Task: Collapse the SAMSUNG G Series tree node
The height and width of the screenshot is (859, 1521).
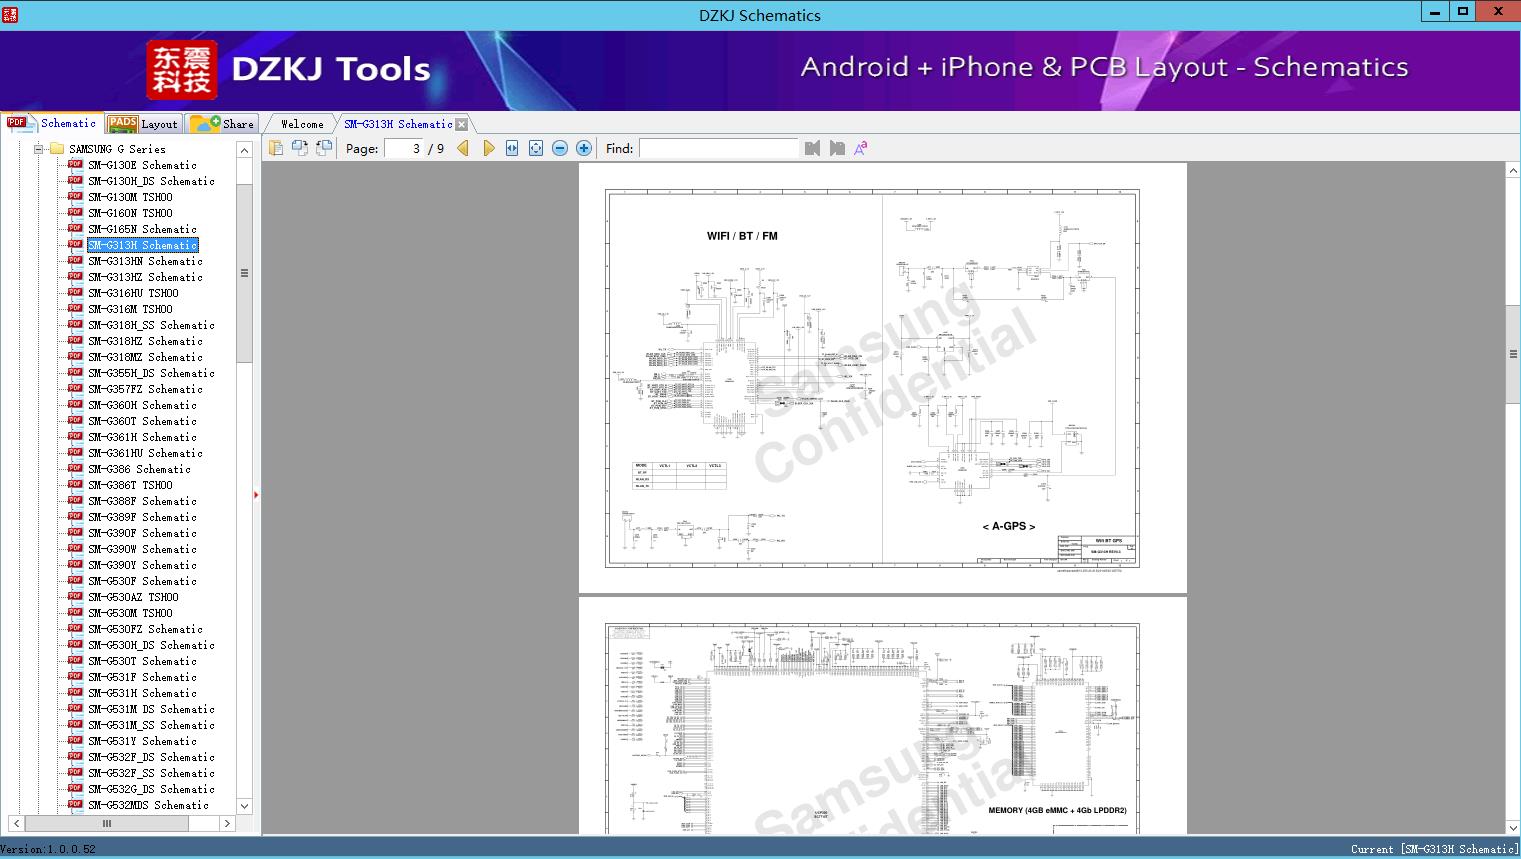Action: coord(39,149)
